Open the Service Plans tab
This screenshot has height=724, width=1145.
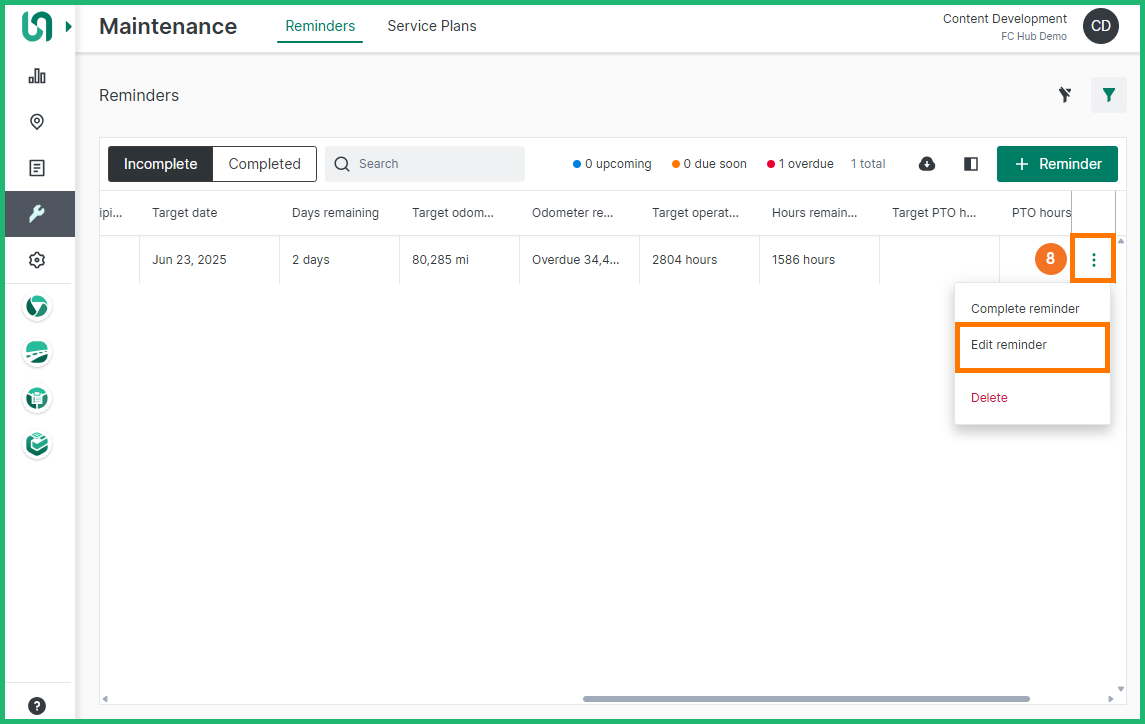[x=431, y=26]
